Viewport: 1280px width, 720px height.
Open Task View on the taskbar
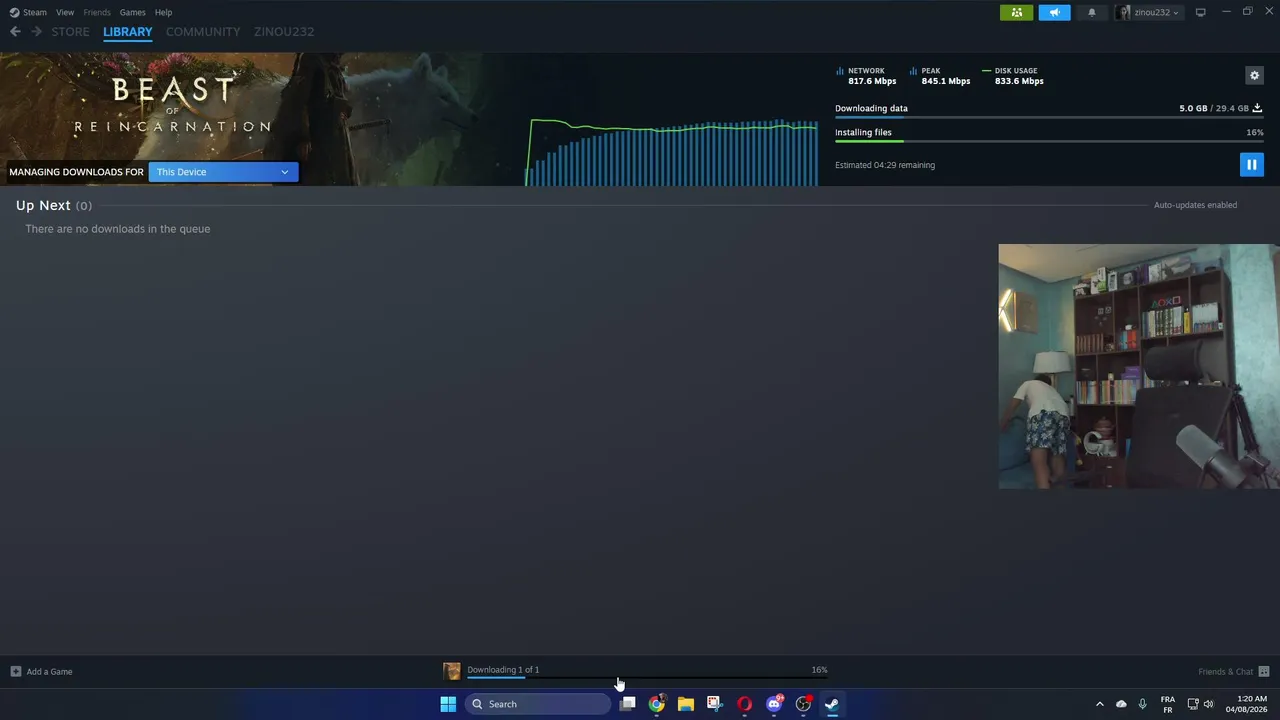pos(627,704)
